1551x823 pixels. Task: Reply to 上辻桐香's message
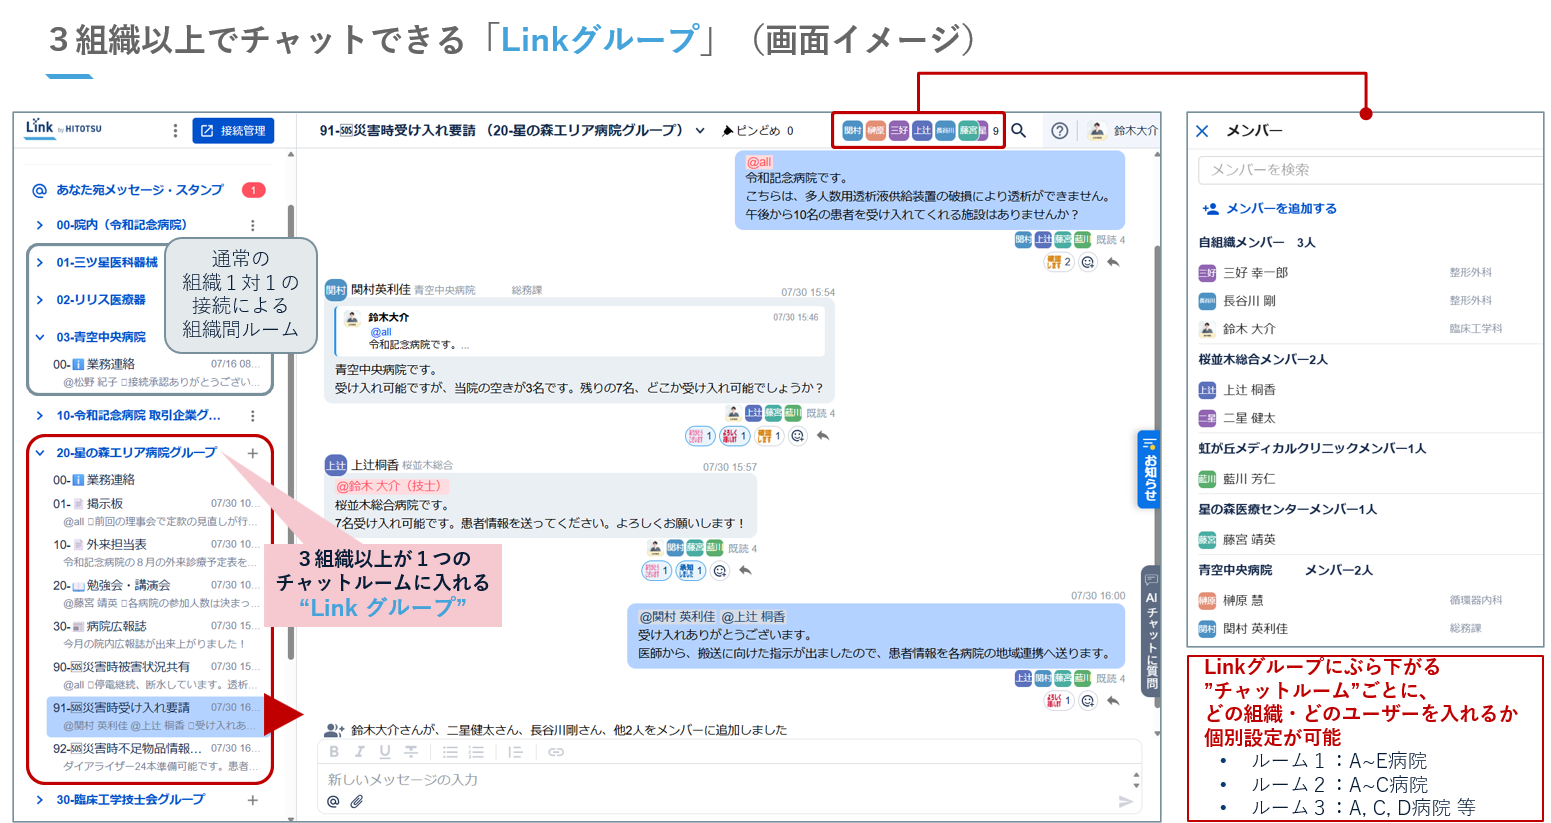[x=745, y=571]
